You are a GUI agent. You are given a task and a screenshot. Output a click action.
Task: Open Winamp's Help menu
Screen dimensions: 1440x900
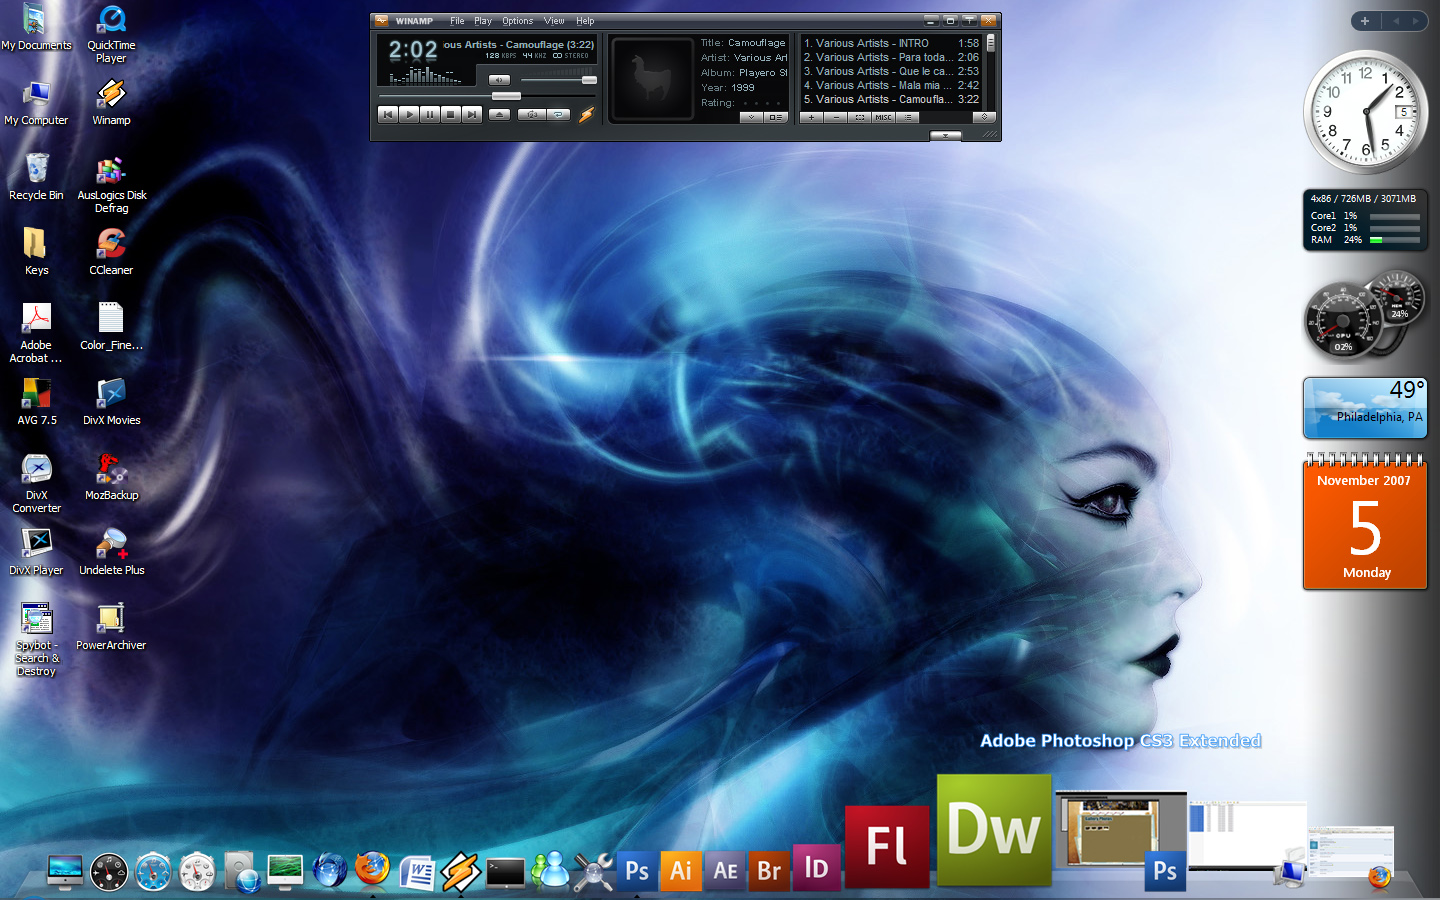tap(585, 20)
